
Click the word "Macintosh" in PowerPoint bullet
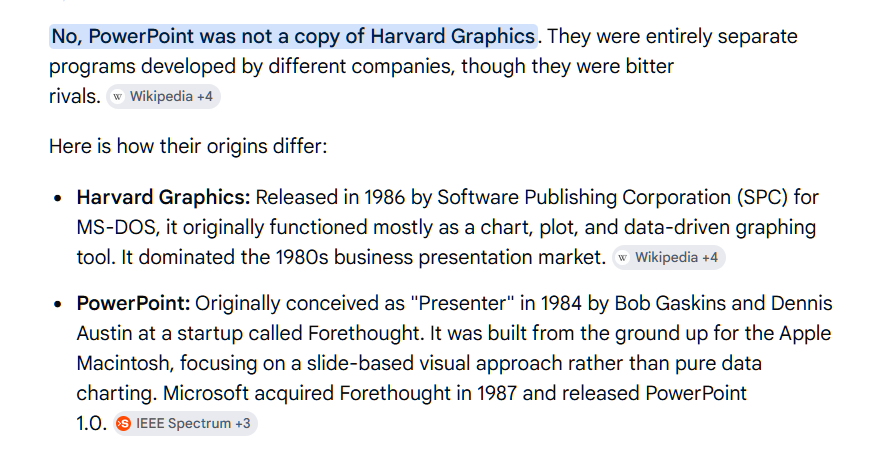click(125, 364)
